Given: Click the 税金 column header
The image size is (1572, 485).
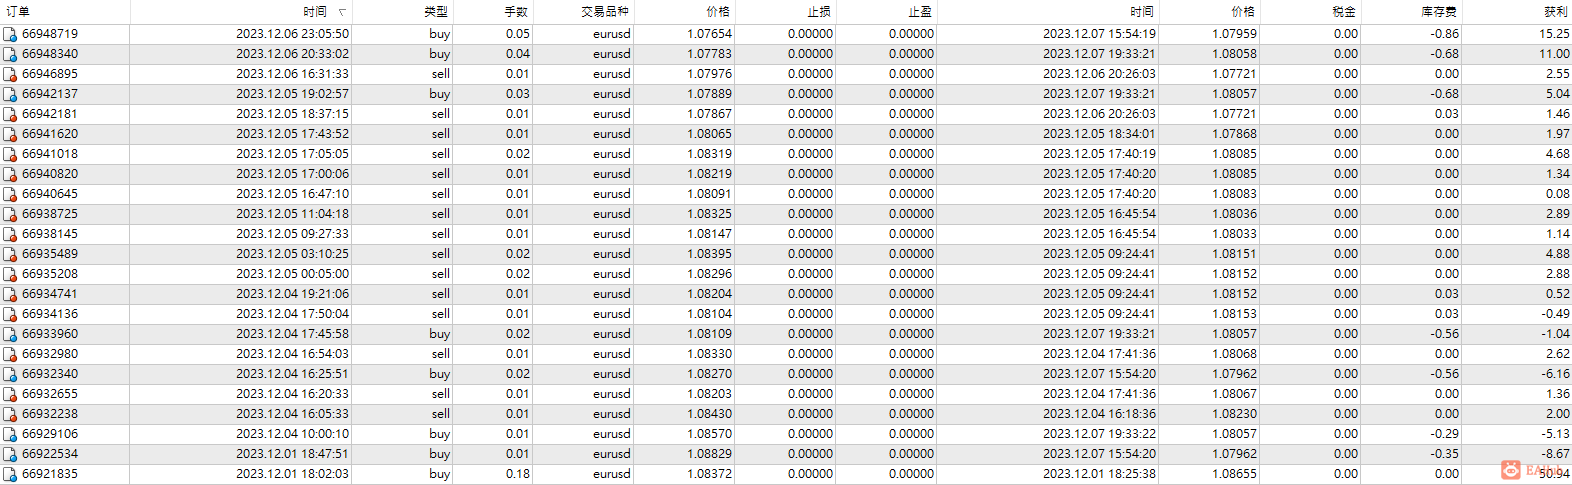Looking at the screenshot, I should click(1345, 12).
